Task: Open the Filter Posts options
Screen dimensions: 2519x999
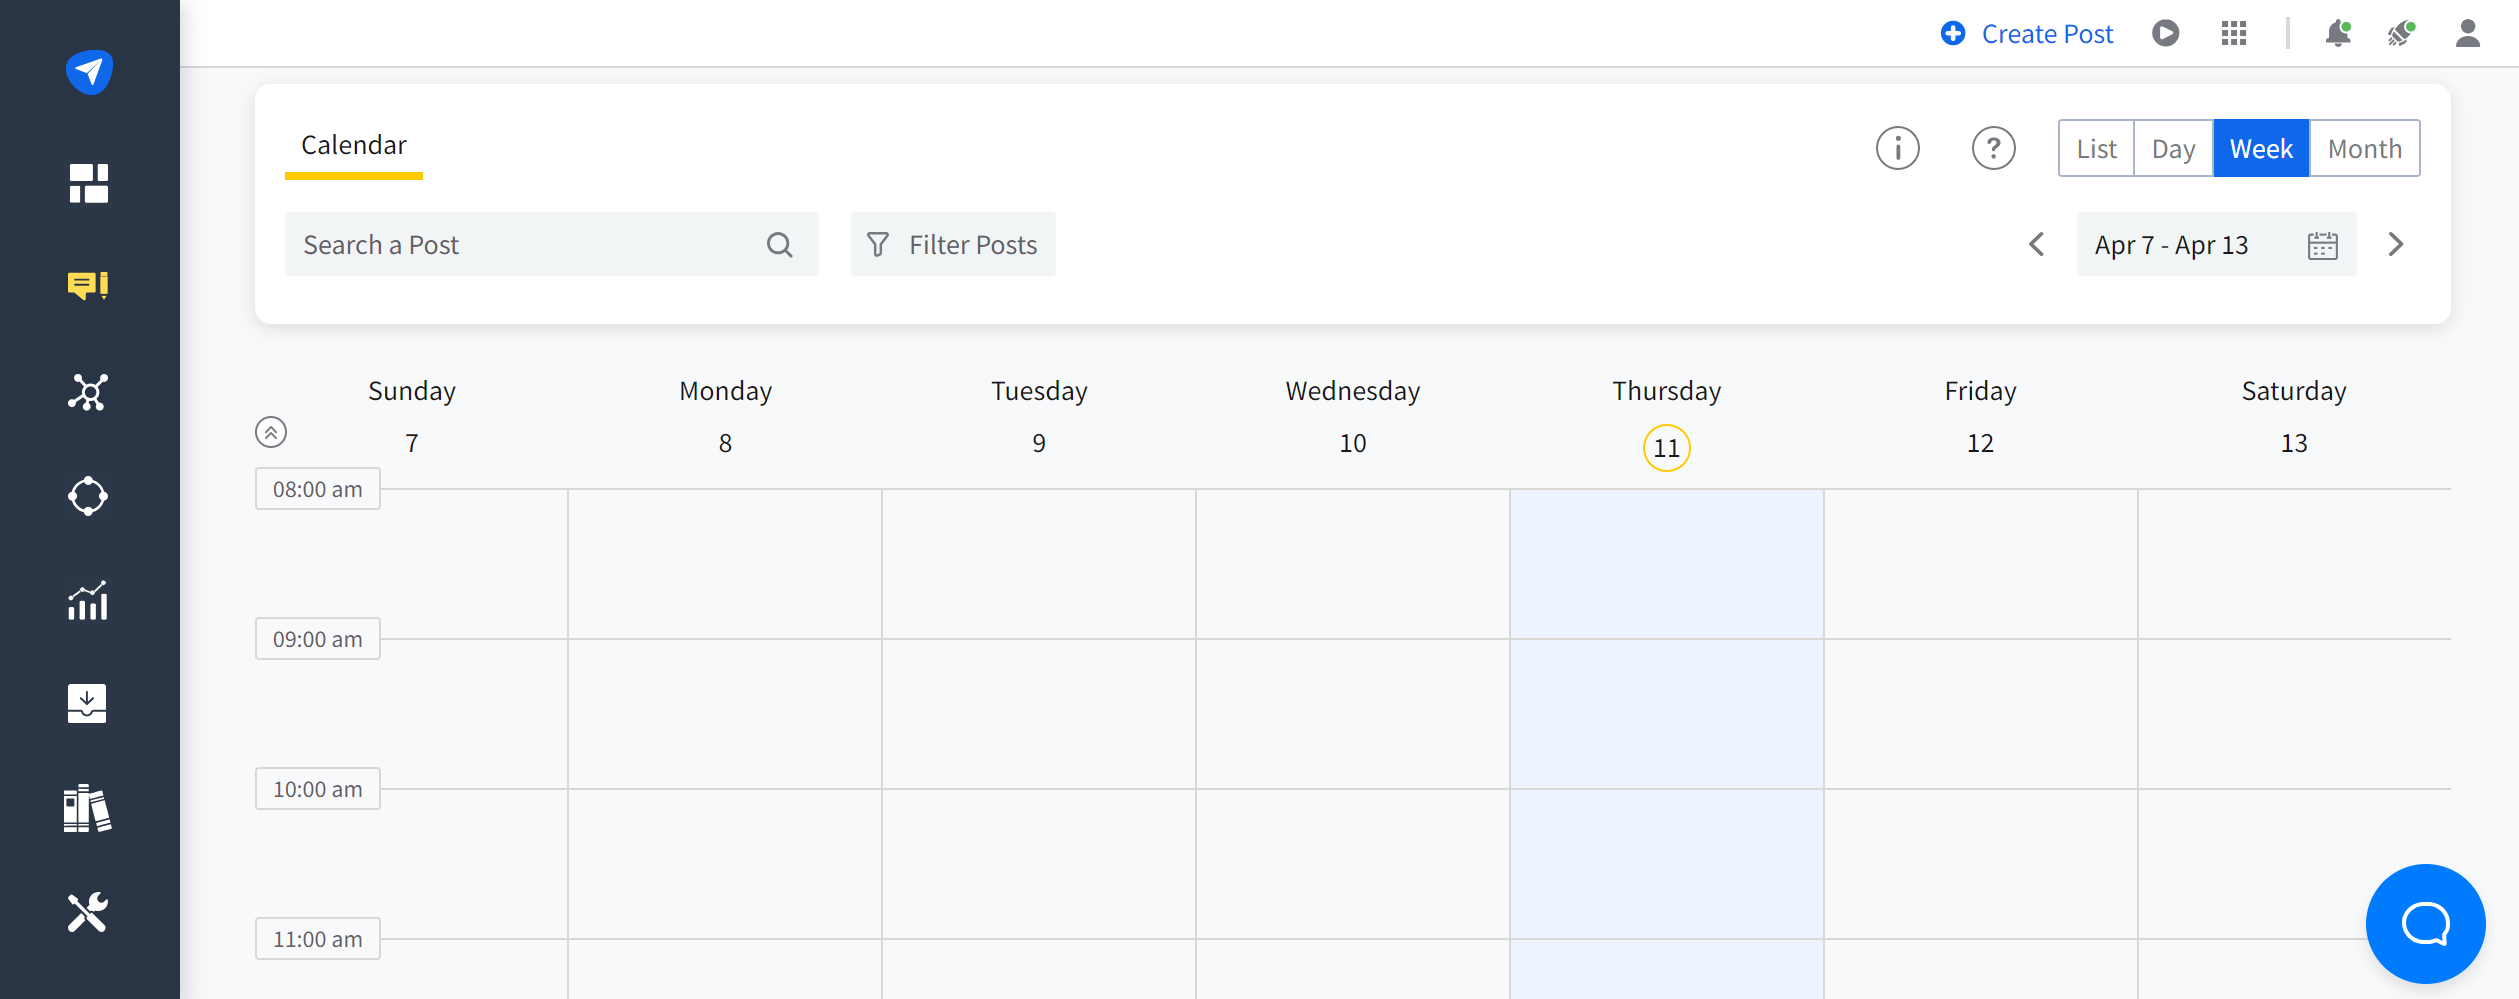Action: pyautogui.click(x=951, y=244)
